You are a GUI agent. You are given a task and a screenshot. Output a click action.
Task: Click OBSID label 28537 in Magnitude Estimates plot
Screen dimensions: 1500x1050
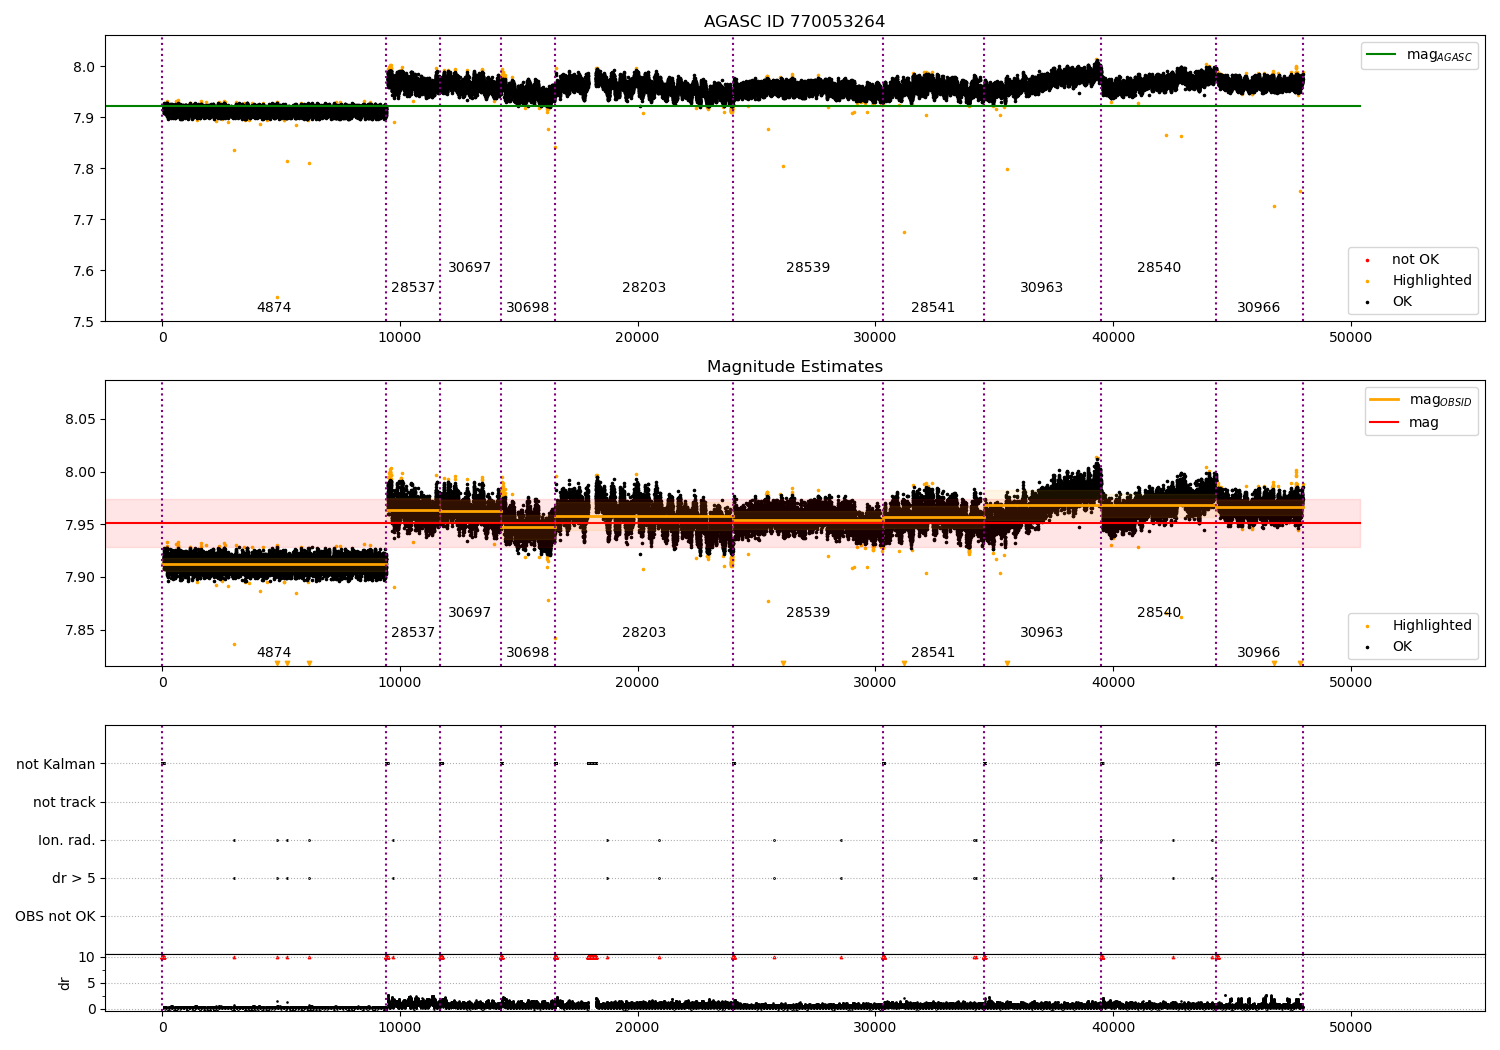(413, 633)
